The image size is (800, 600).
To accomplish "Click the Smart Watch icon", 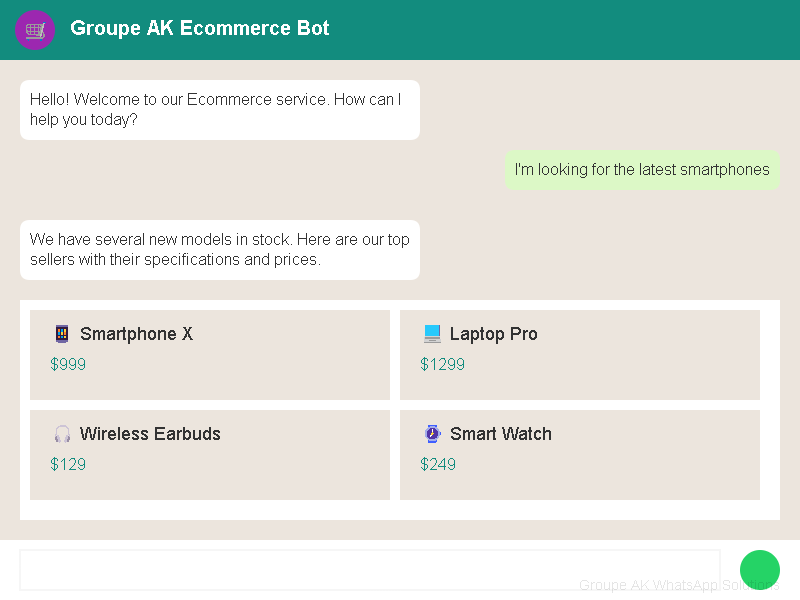I will [x=432, y=433].
